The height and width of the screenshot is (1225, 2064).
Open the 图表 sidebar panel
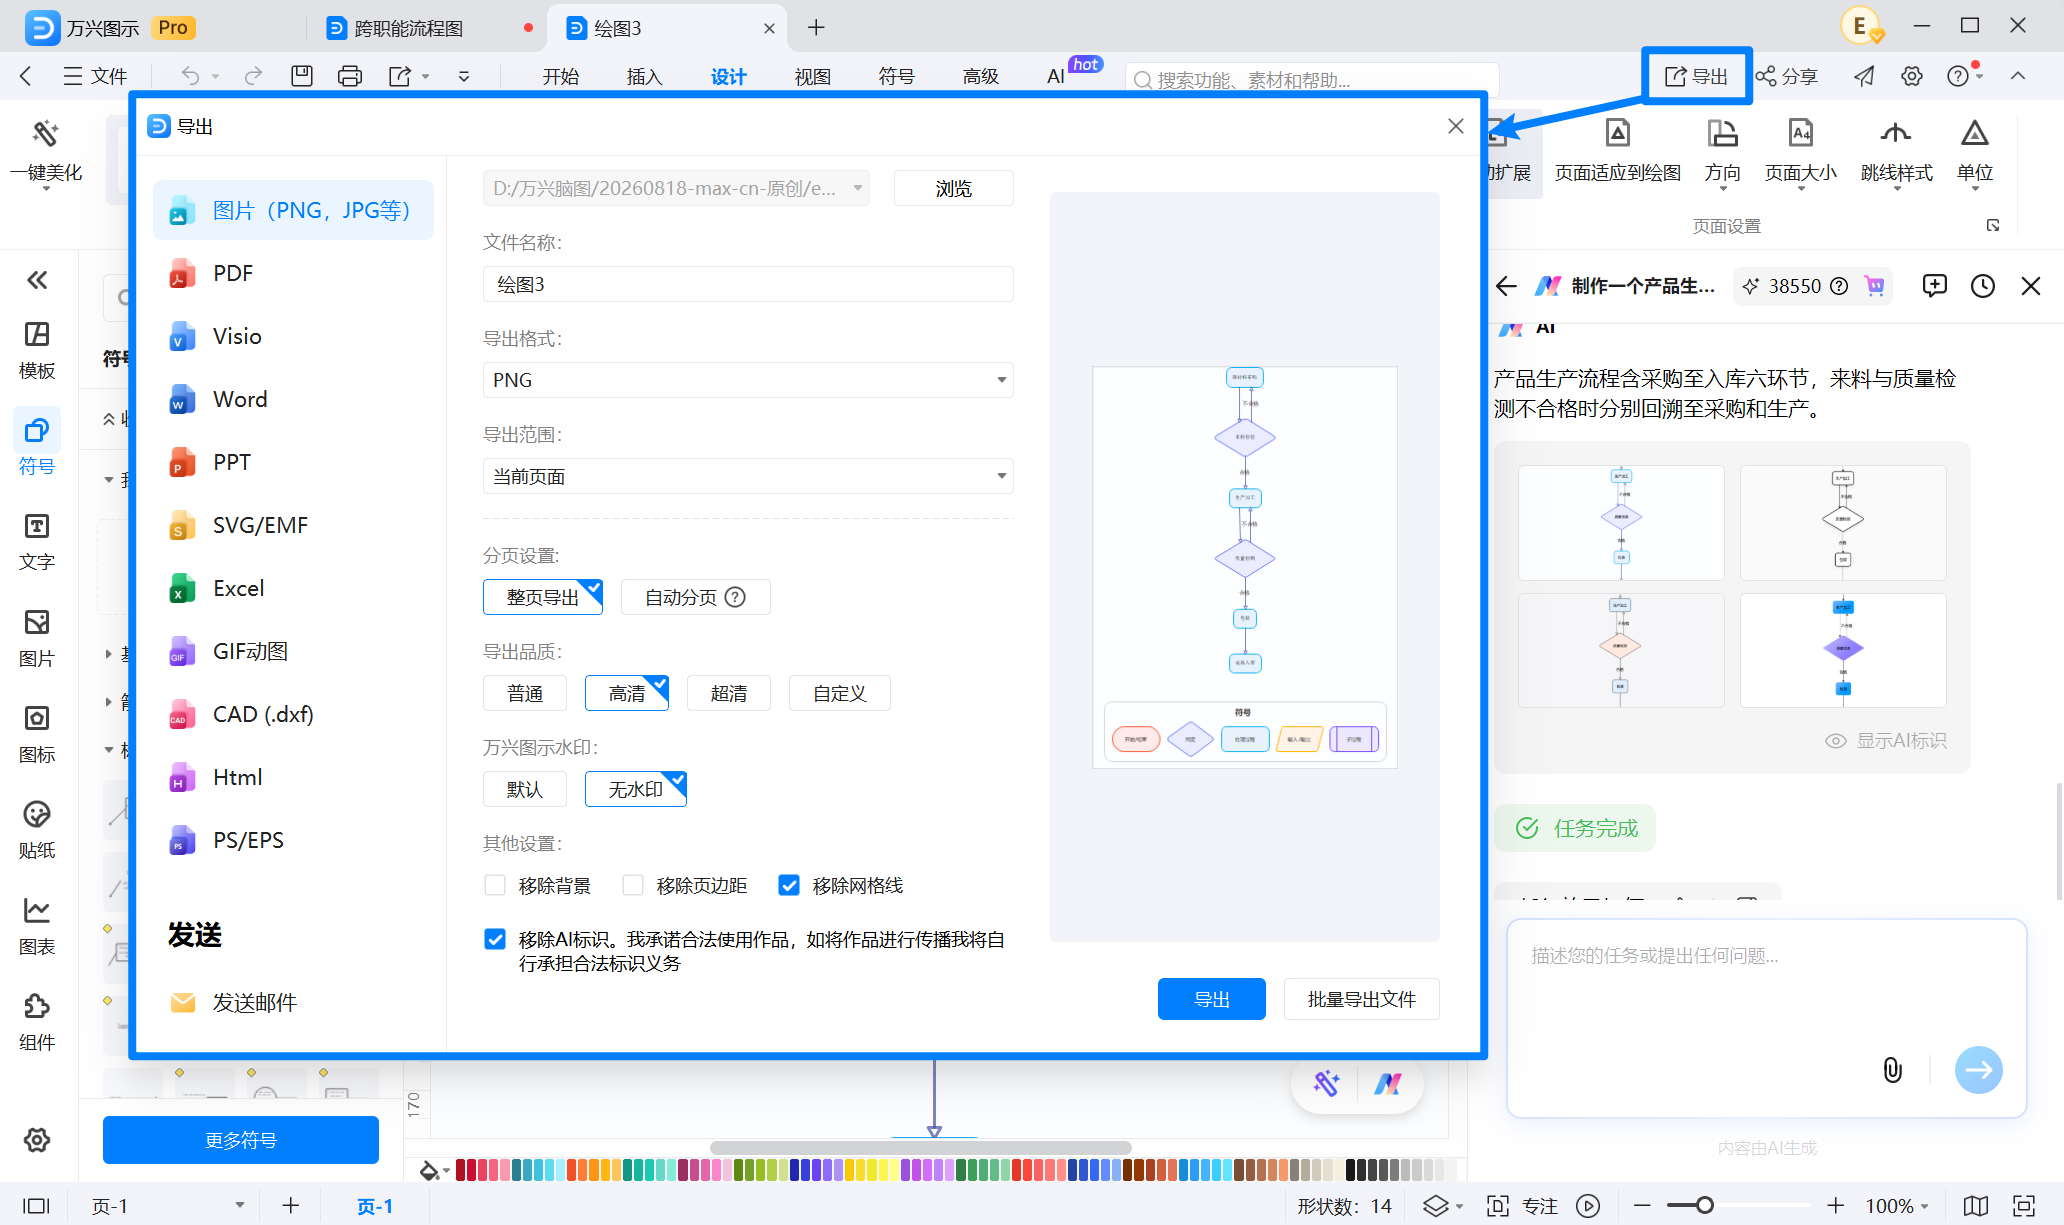pos(37,926)
